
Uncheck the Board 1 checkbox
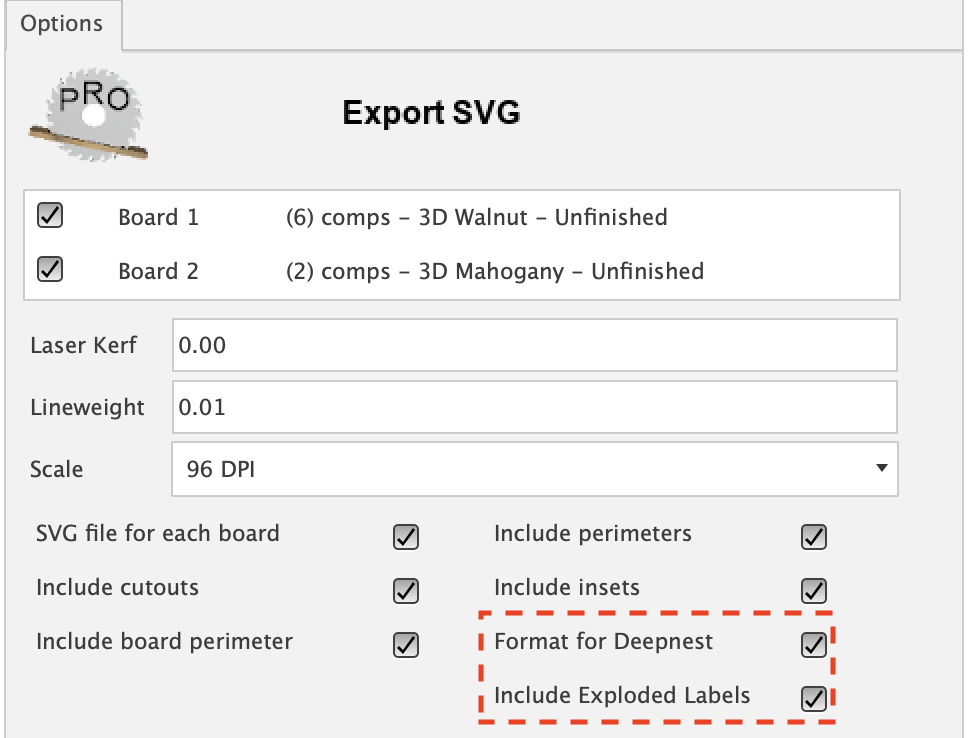tap(50, 216)
